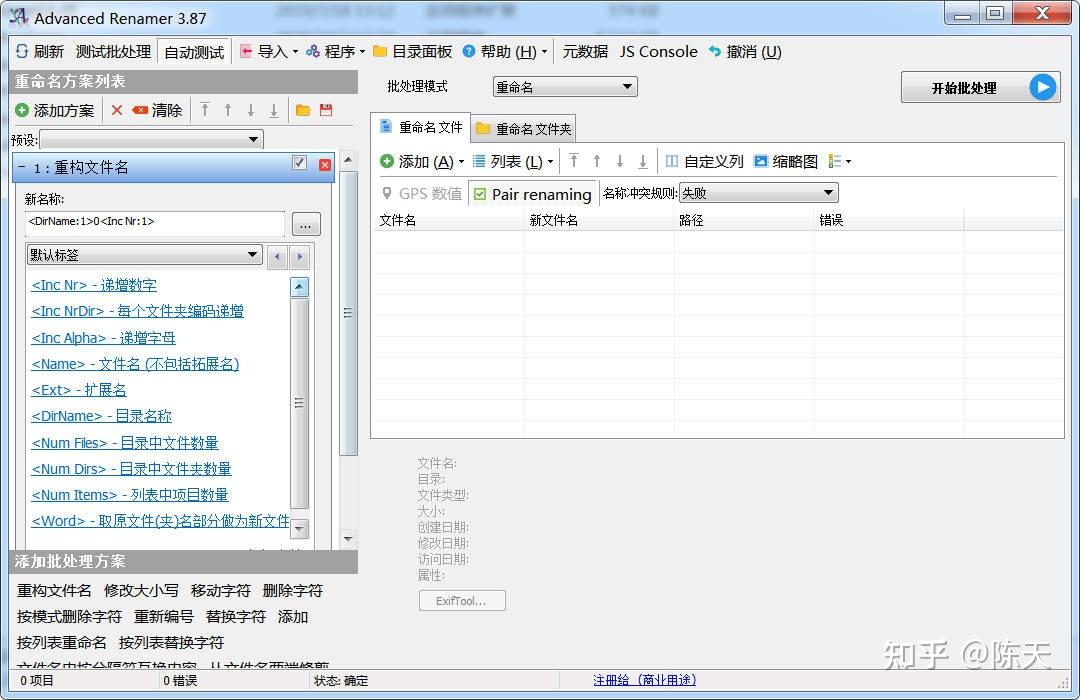1080x700 pixels.
Task: Switch to Rename files (重命名文件) tab
Action: 421,127
